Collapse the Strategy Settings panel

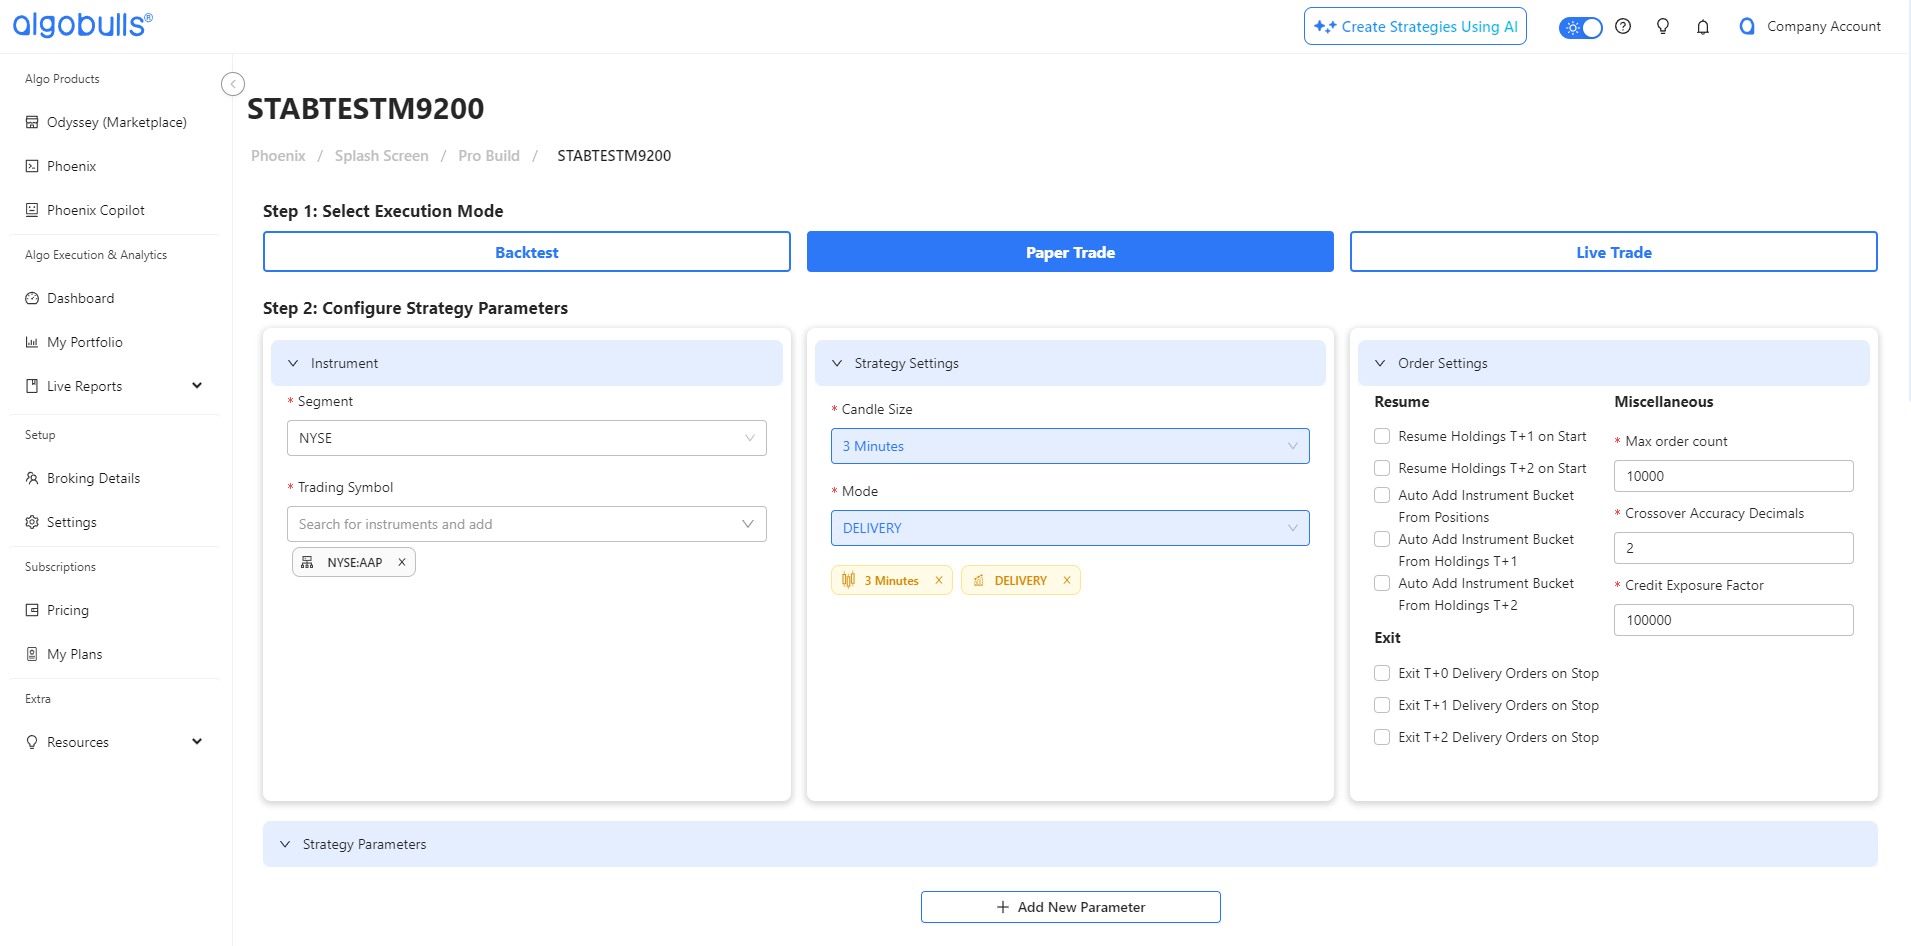(x=837, y=363)
